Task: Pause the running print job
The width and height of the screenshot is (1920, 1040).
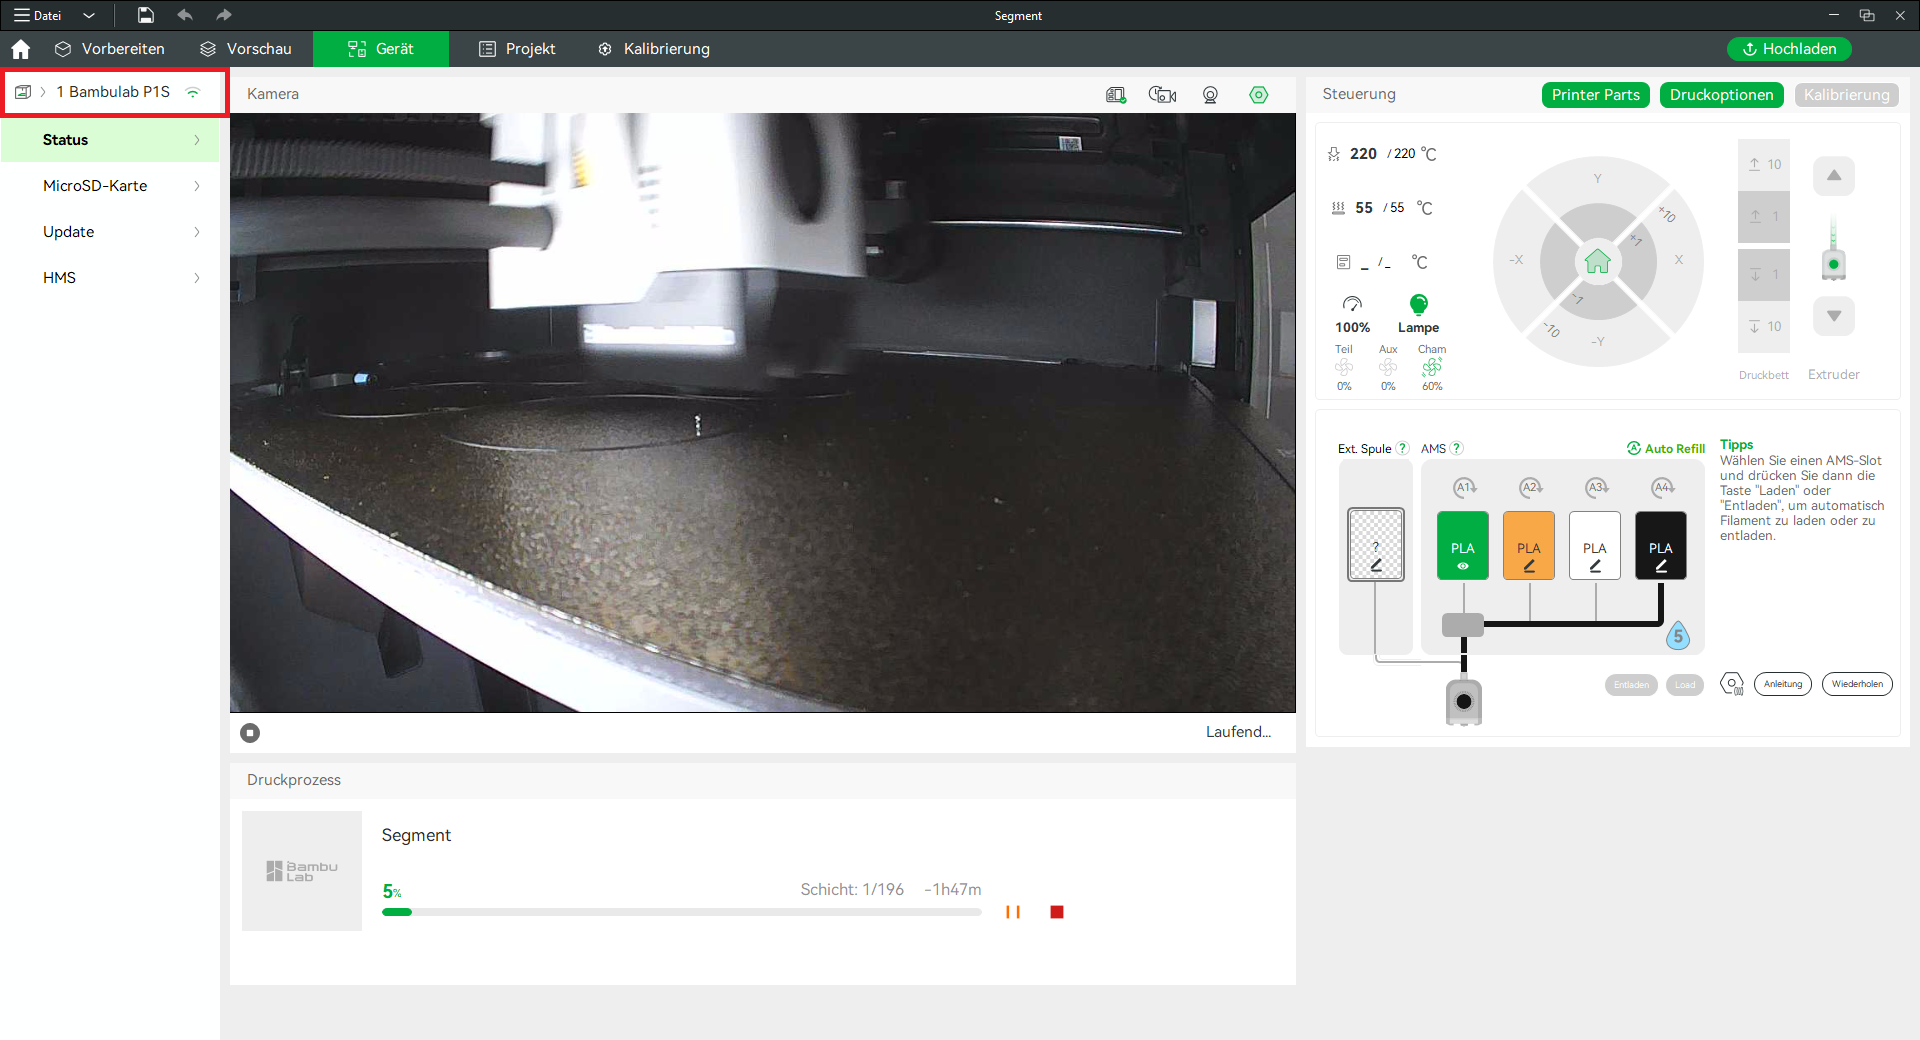Action: point(1013,912)
